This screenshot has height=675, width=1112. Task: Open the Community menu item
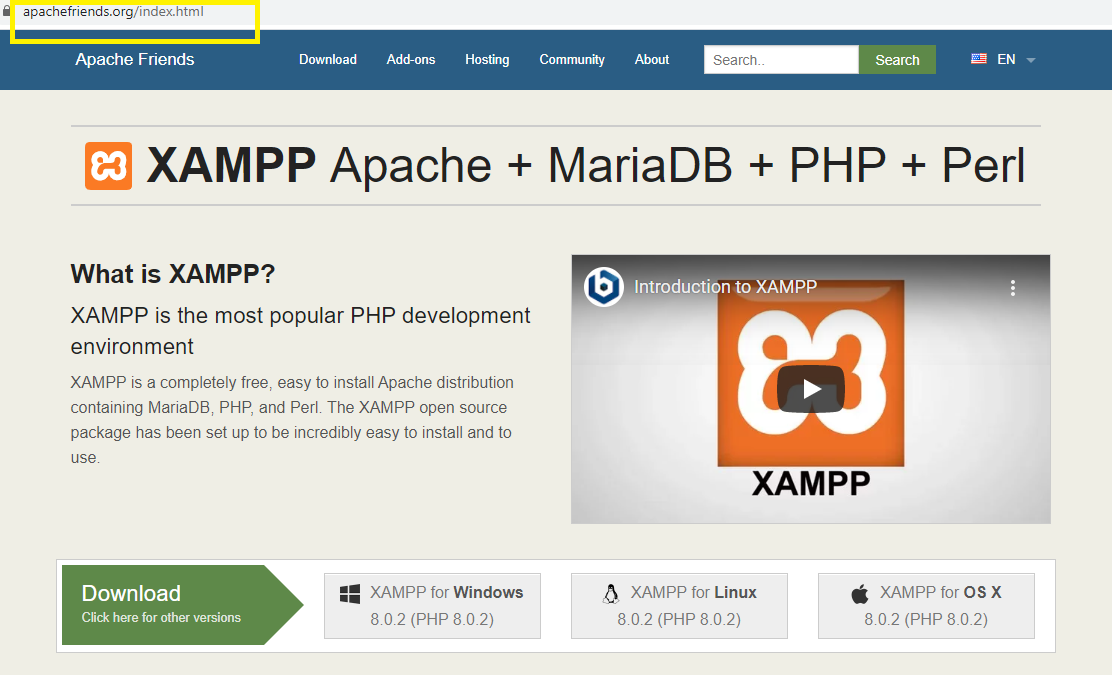pyautogui.click(x=571, y=60)
